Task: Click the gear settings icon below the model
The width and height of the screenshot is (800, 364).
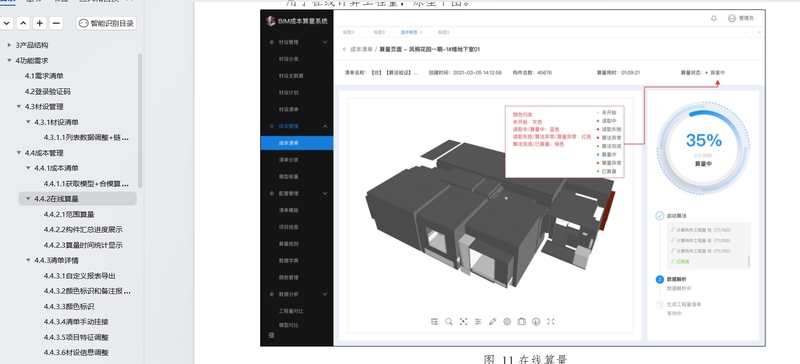Action: point(507,322)
